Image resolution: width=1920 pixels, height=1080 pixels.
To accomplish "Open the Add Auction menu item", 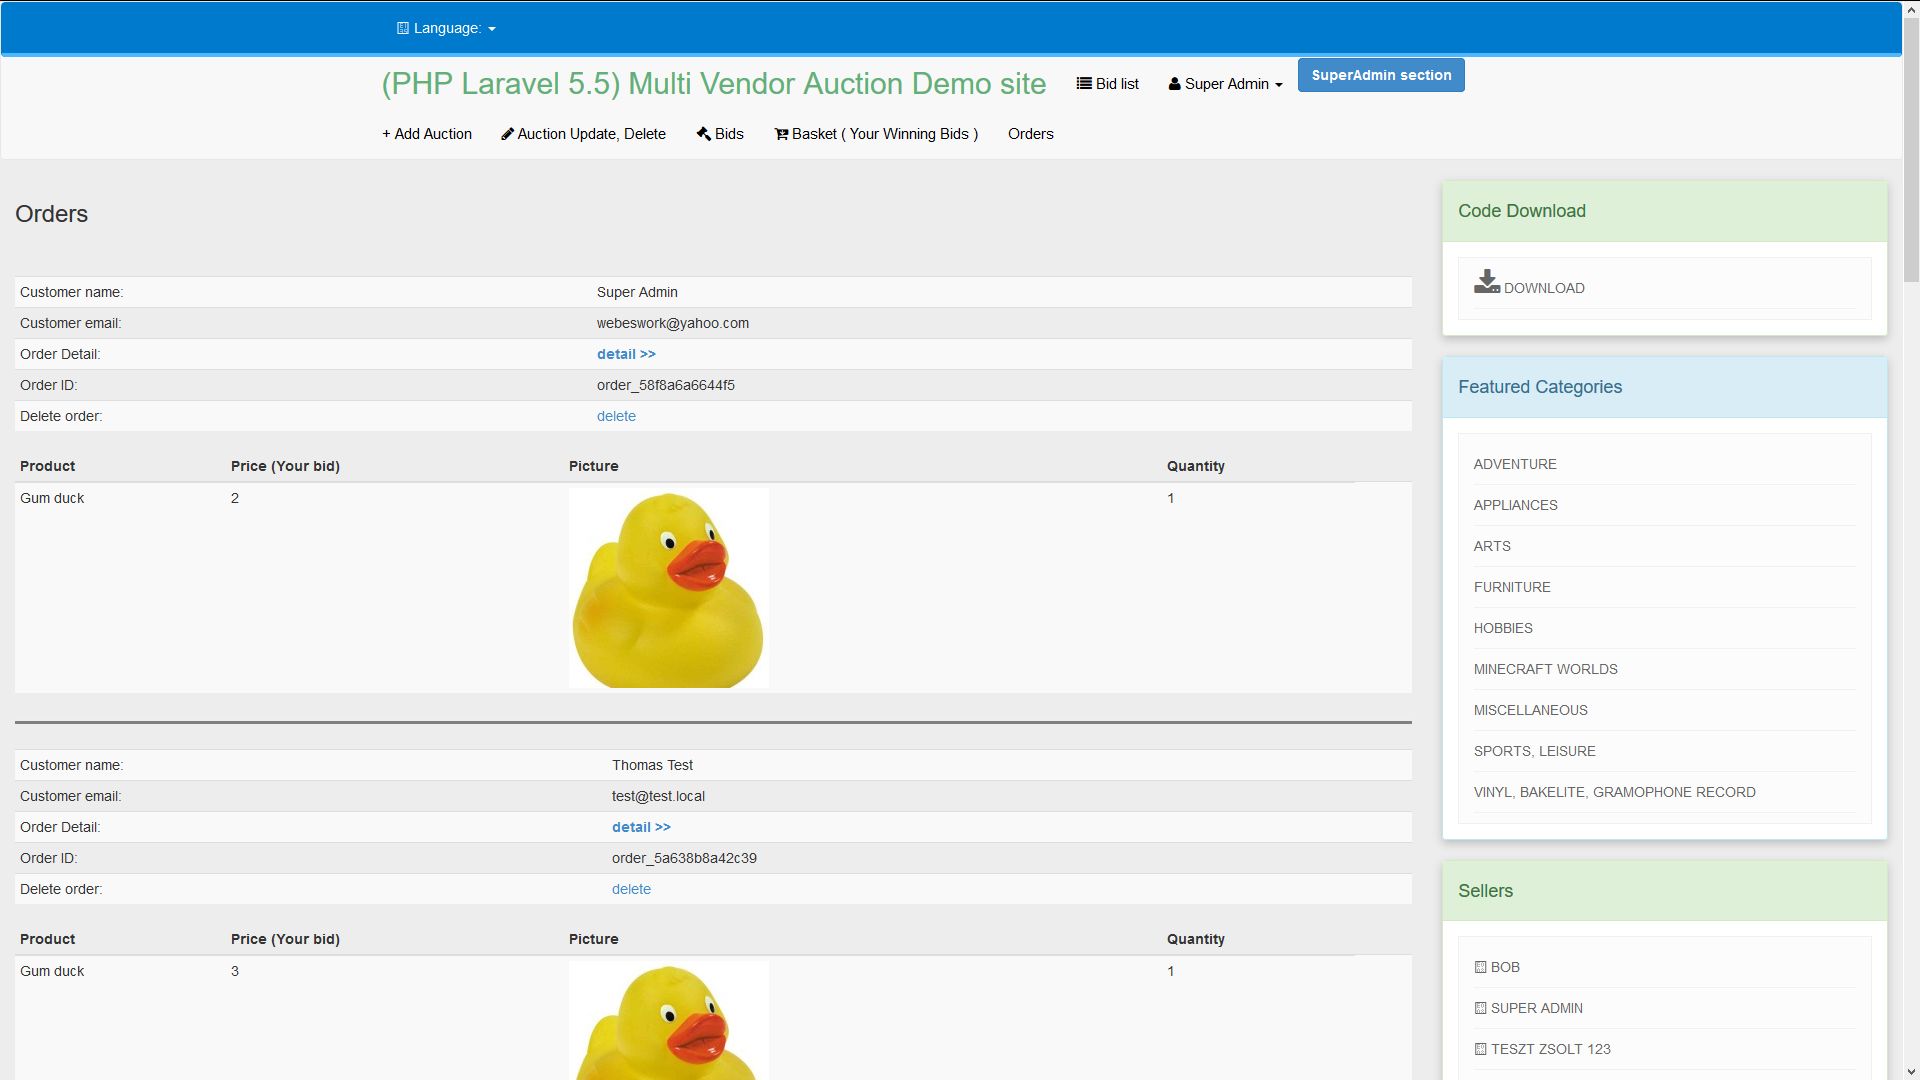I will pyautogui.click(x=427, y=134).
